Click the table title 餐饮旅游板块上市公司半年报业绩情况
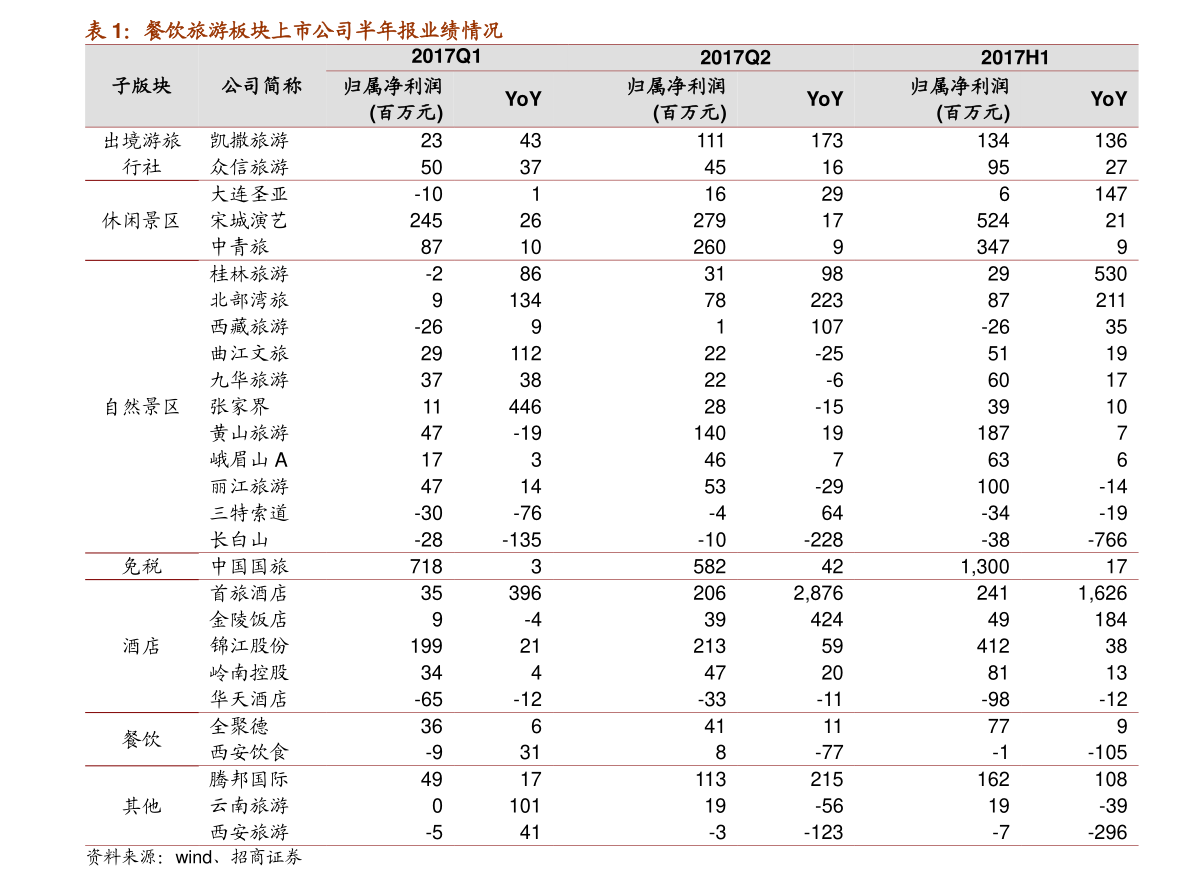This screenshot has width=1191, height=888. click(322, 31)
